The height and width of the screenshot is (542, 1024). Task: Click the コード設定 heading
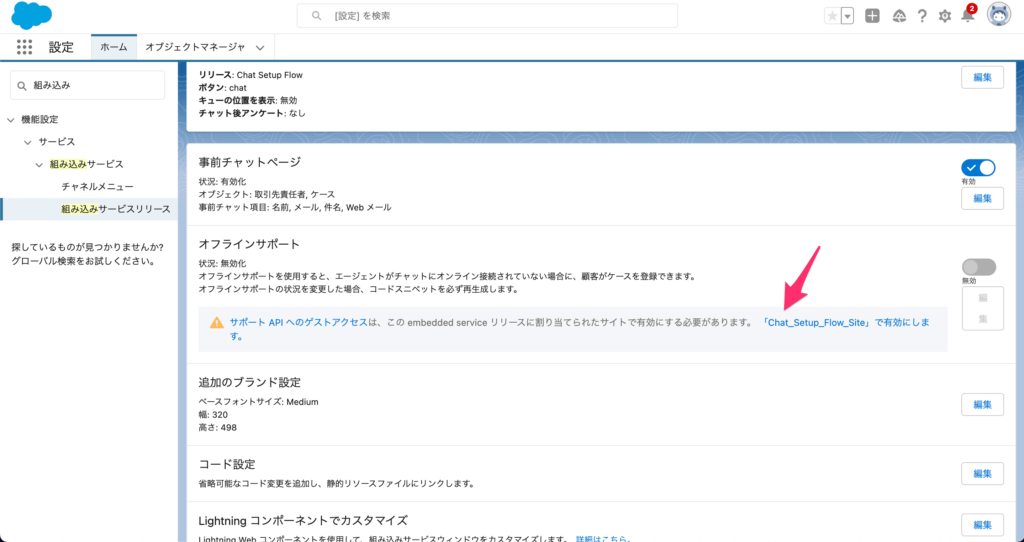click(x=227, y=464)
